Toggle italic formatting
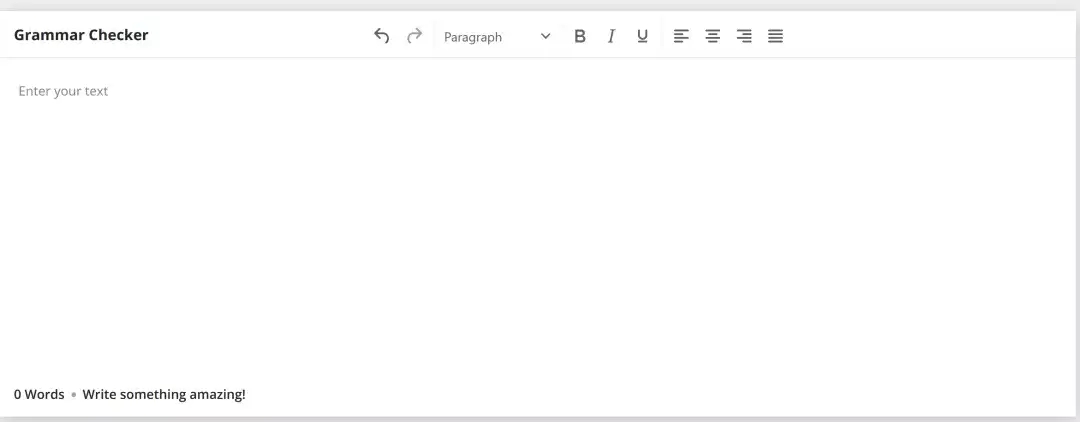1080x422 pixels. 611,36
